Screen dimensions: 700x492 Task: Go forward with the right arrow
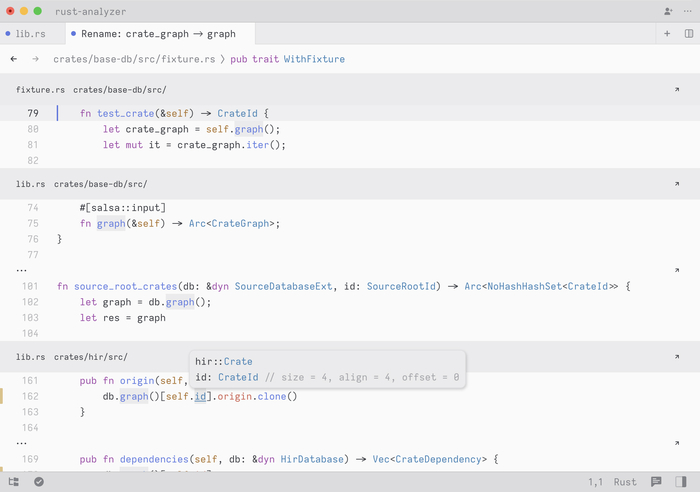pyautogui.click(x=35, y=59)
